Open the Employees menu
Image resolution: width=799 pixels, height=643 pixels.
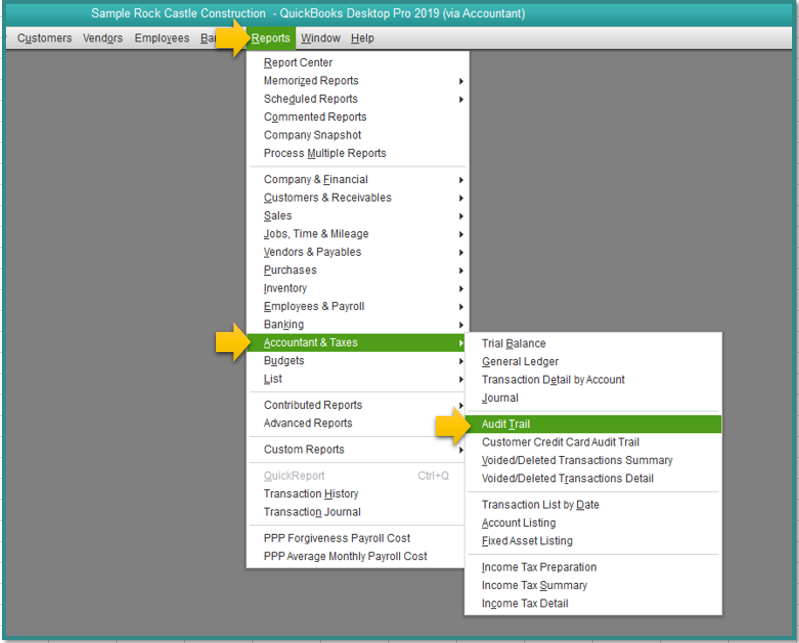pyautogui.click(x=162, y=38)
